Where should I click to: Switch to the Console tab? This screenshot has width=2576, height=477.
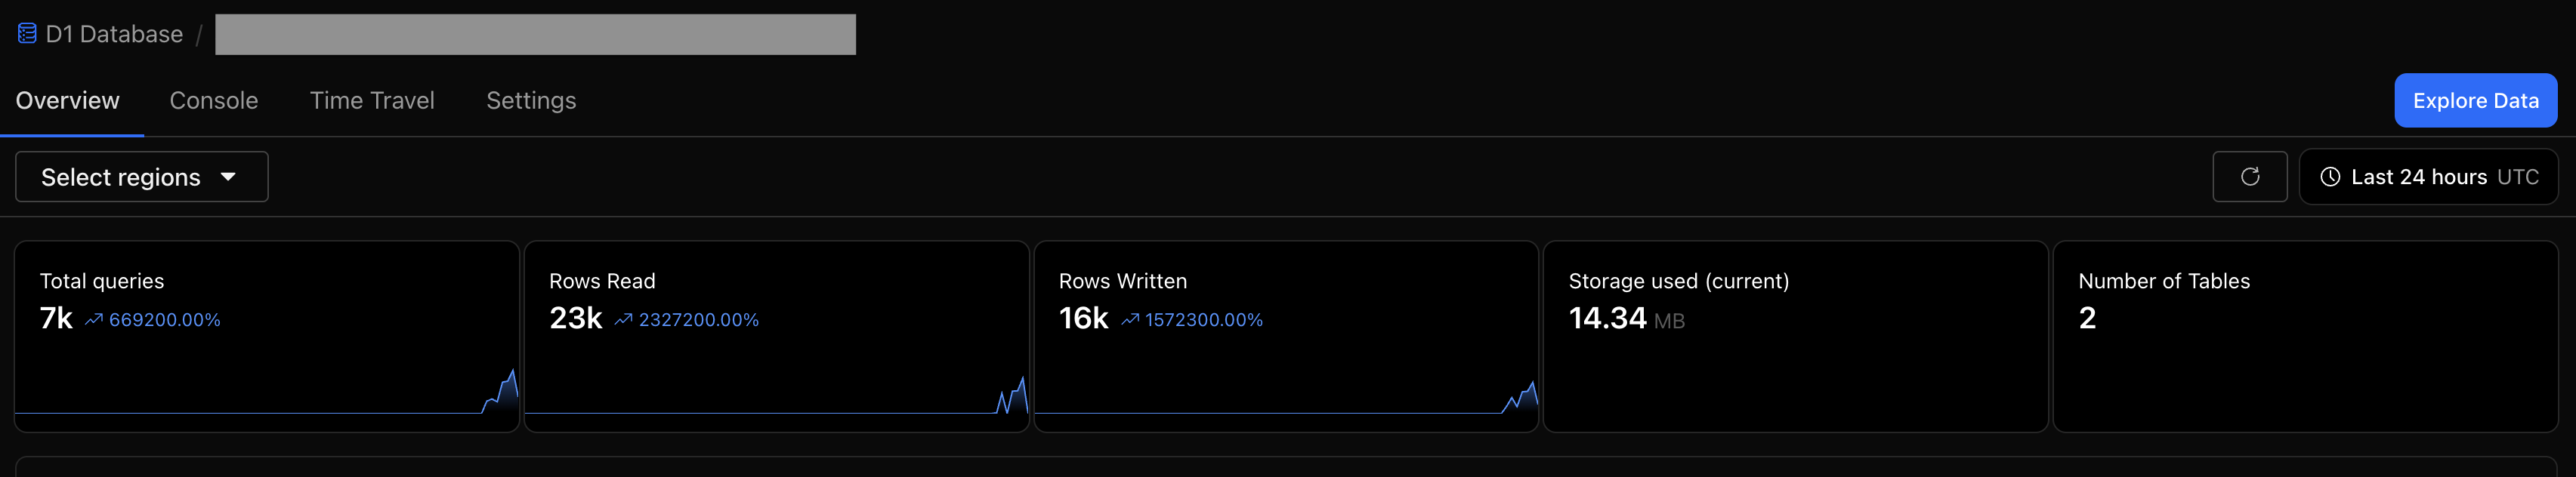(x=214, y=101)
